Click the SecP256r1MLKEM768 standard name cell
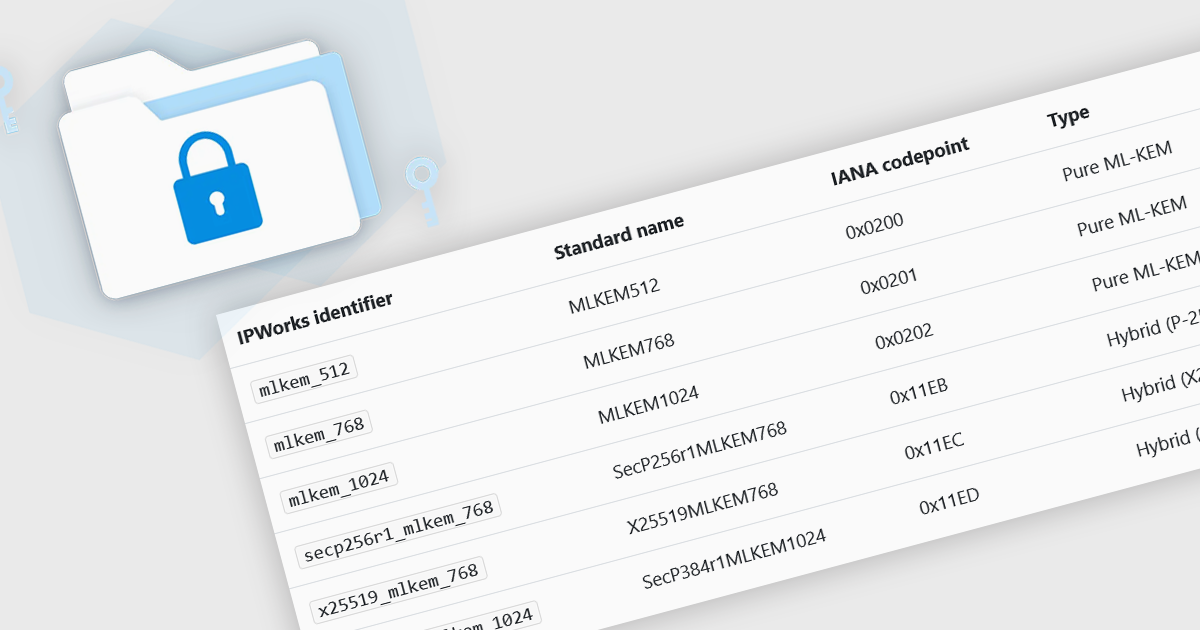This screenshot has height=630, width=1200. coord(700,449)
